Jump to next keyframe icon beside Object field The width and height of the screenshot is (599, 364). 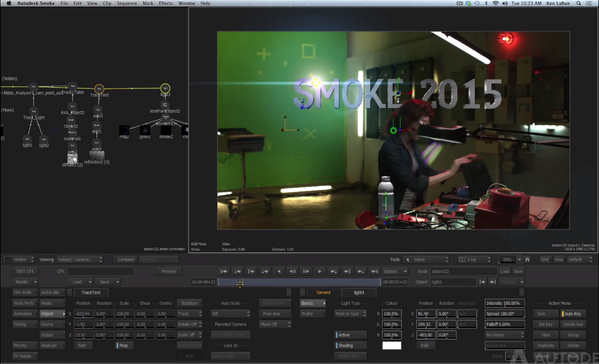493,282
